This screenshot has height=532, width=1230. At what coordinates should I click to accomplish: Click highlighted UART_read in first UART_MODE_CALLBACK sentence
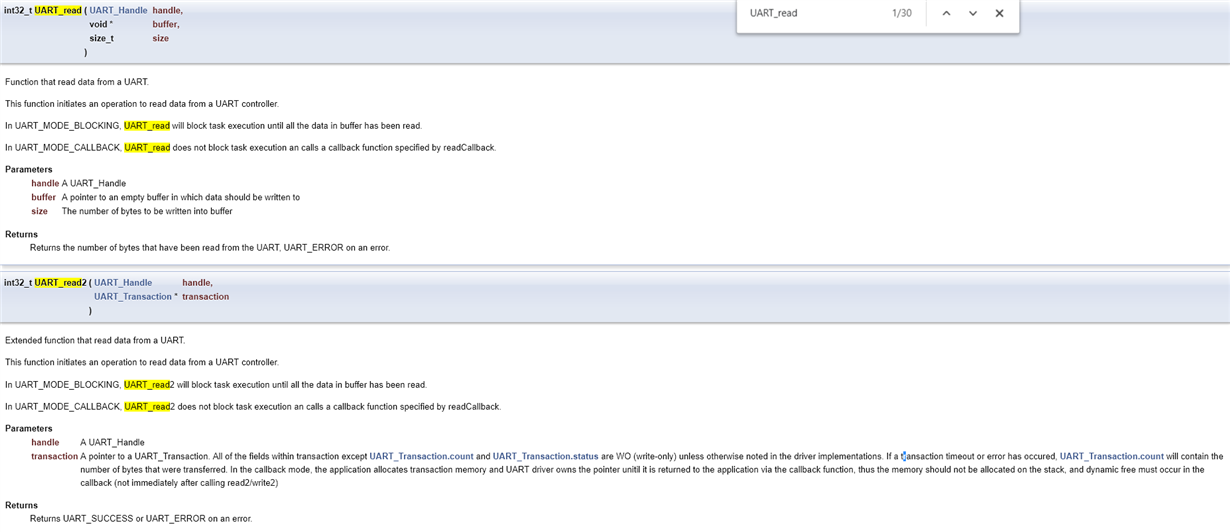[147, 148]
